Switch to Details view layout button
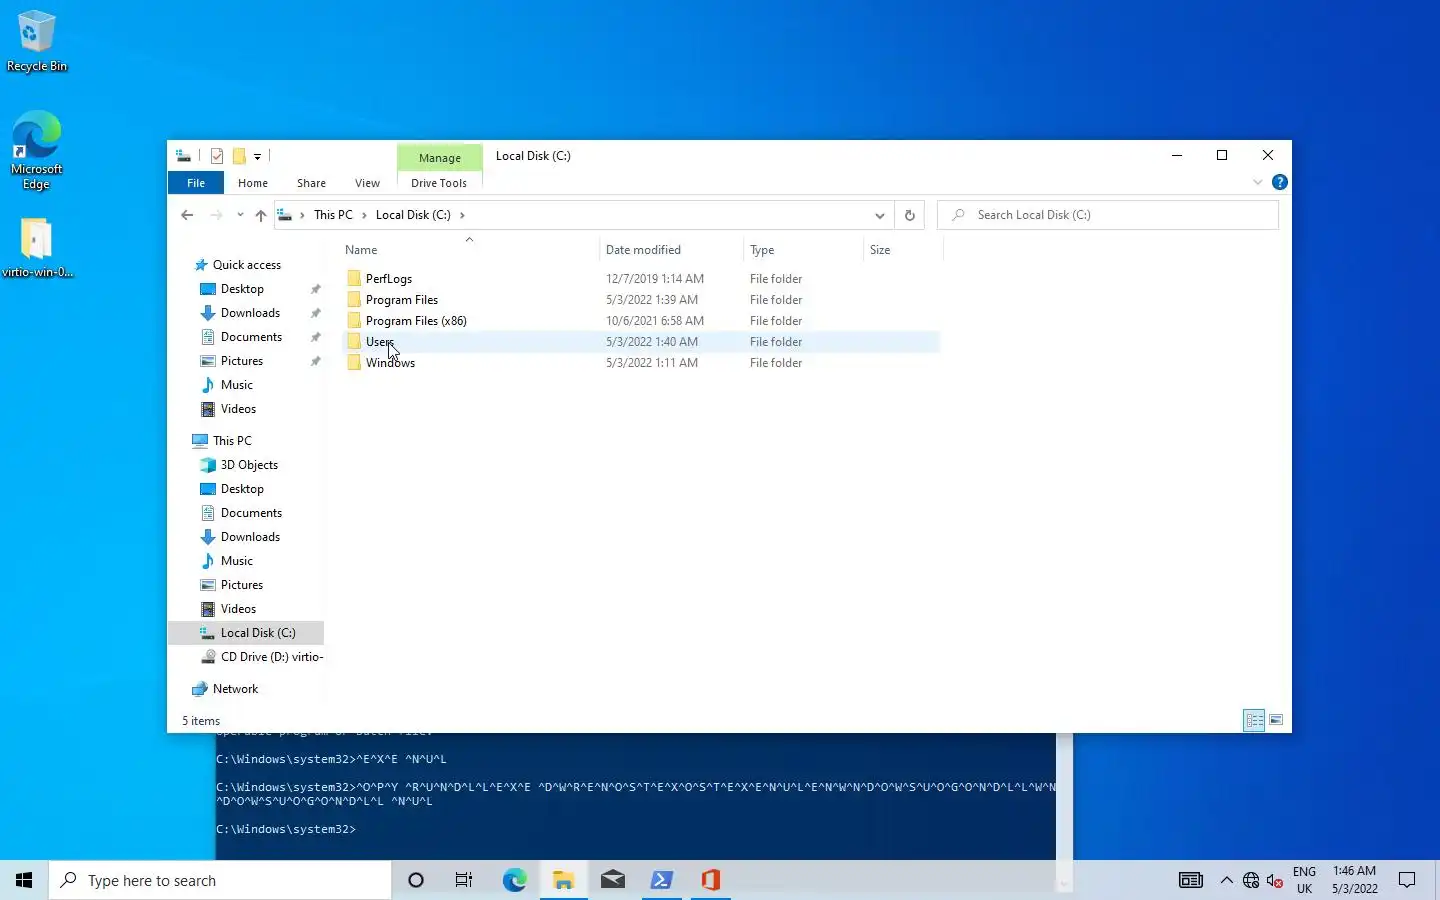 click(1254, 720)
